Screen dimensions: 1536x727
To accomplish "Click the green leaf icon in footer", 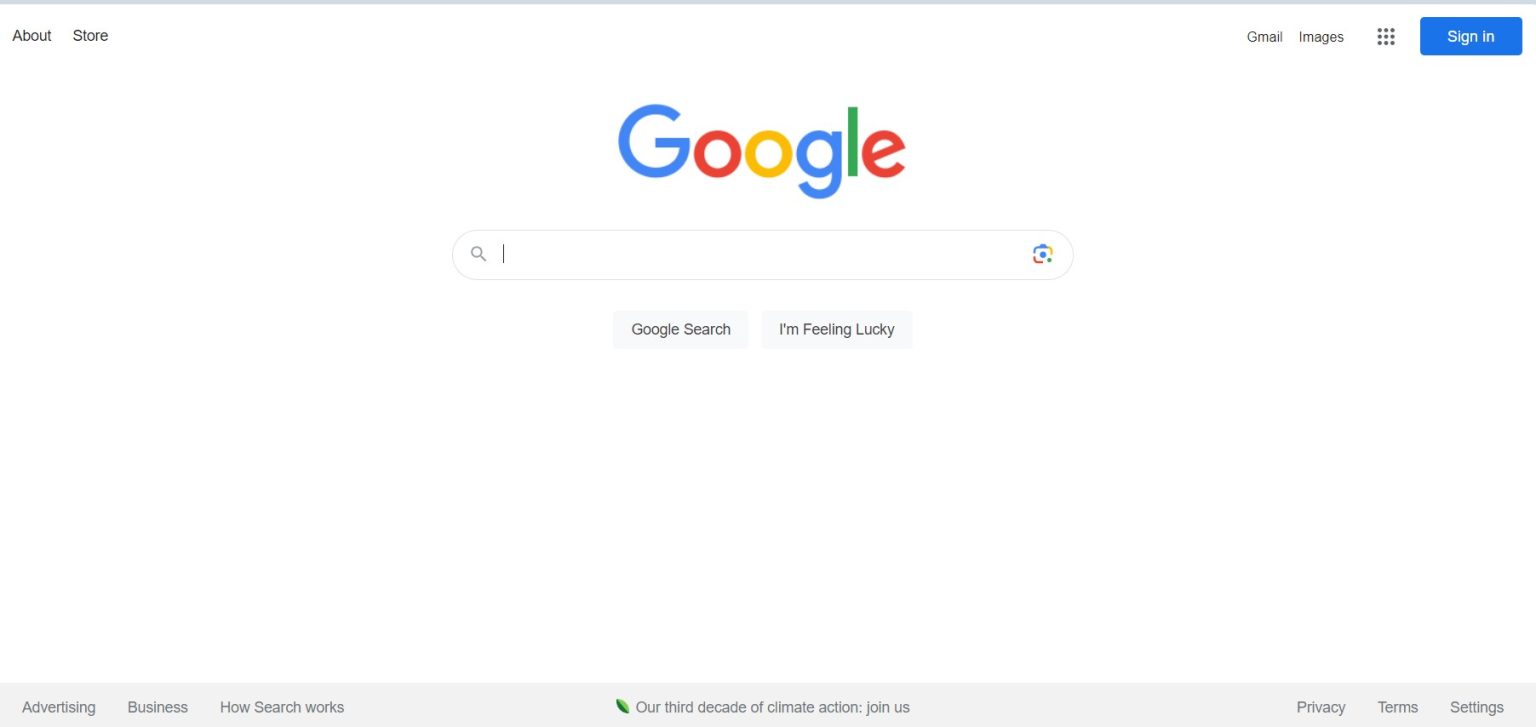I will pyautogui.click(x=623, y=707).
